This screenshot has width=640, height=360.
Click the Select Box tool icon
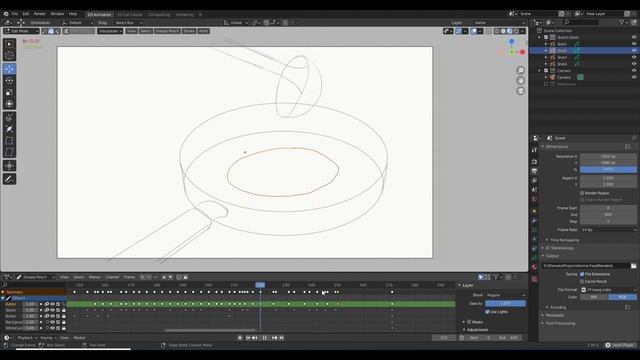(x=9, y=44)
